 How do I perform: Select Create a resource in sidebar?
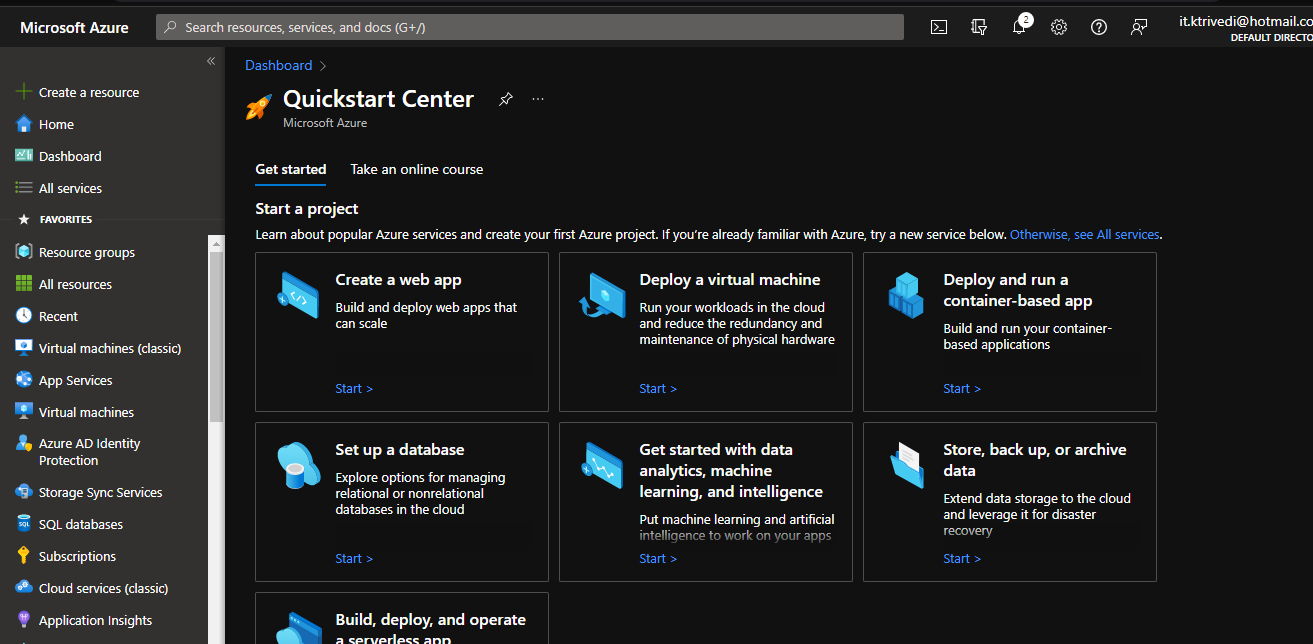pyautogui.click(x=88, y=92)
